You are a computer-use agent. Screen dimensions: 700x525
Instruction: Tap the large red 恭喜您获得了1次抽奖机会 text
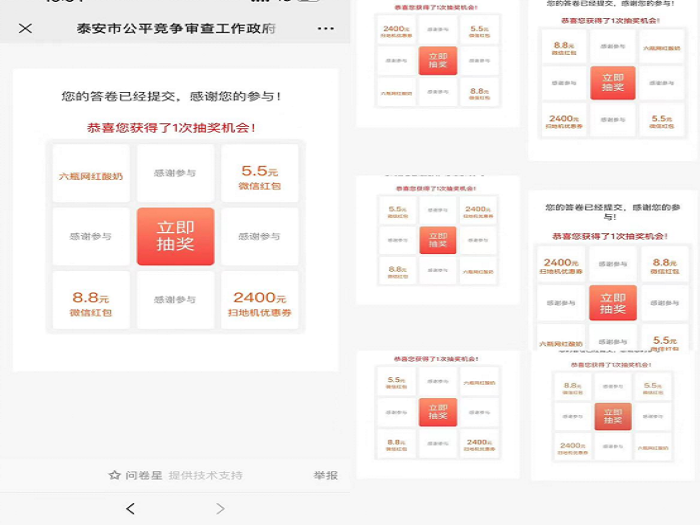point(175,128)
